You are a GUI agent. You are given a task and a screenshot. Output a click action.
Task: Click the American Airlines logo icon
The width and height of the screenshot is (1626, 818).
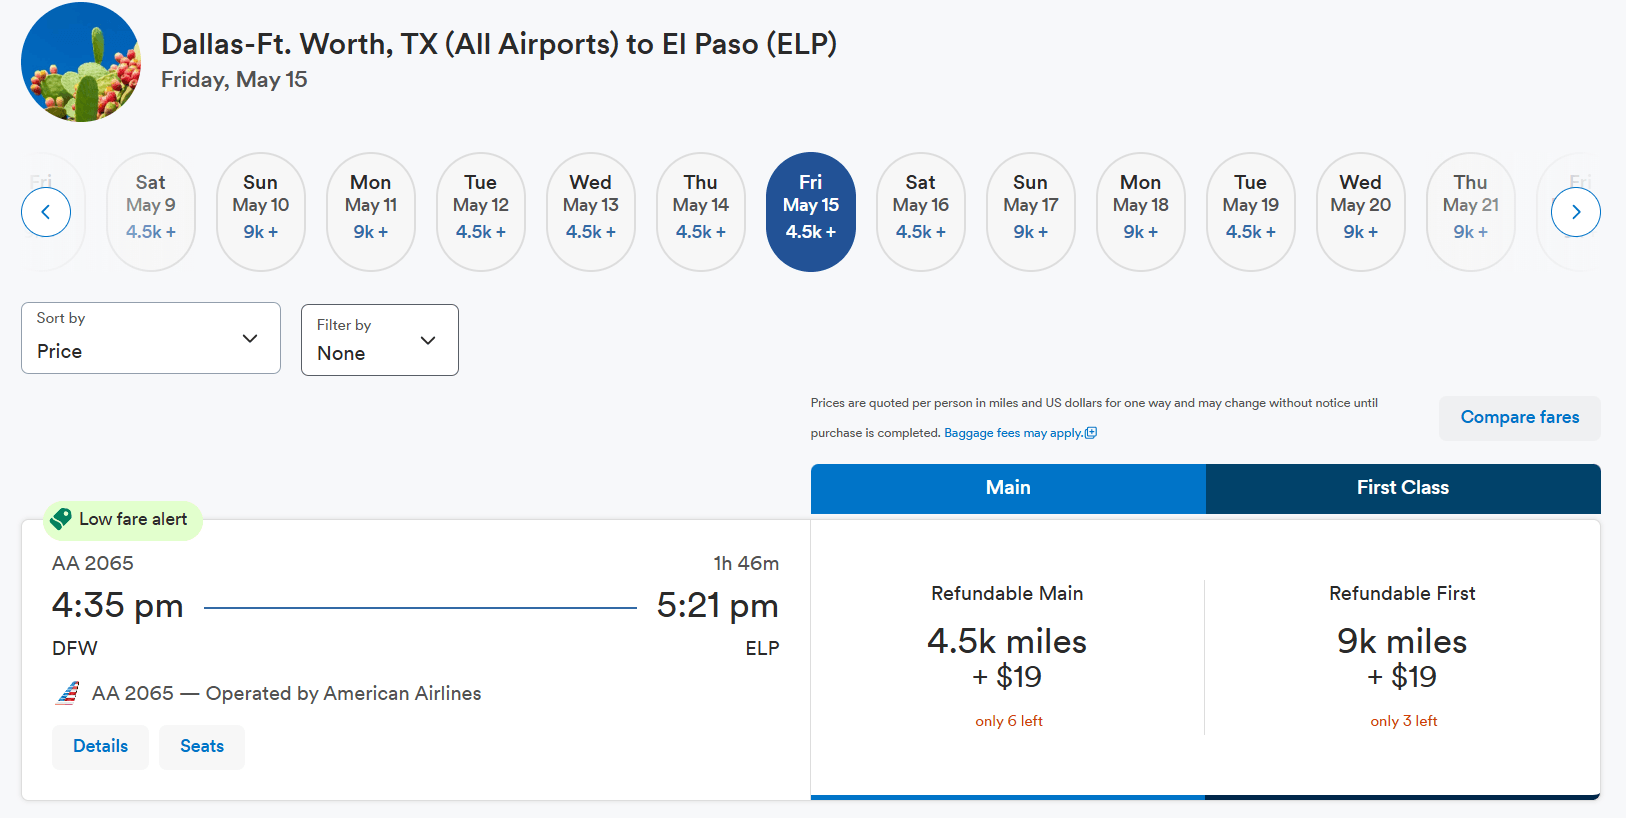(x=67, y=693)
